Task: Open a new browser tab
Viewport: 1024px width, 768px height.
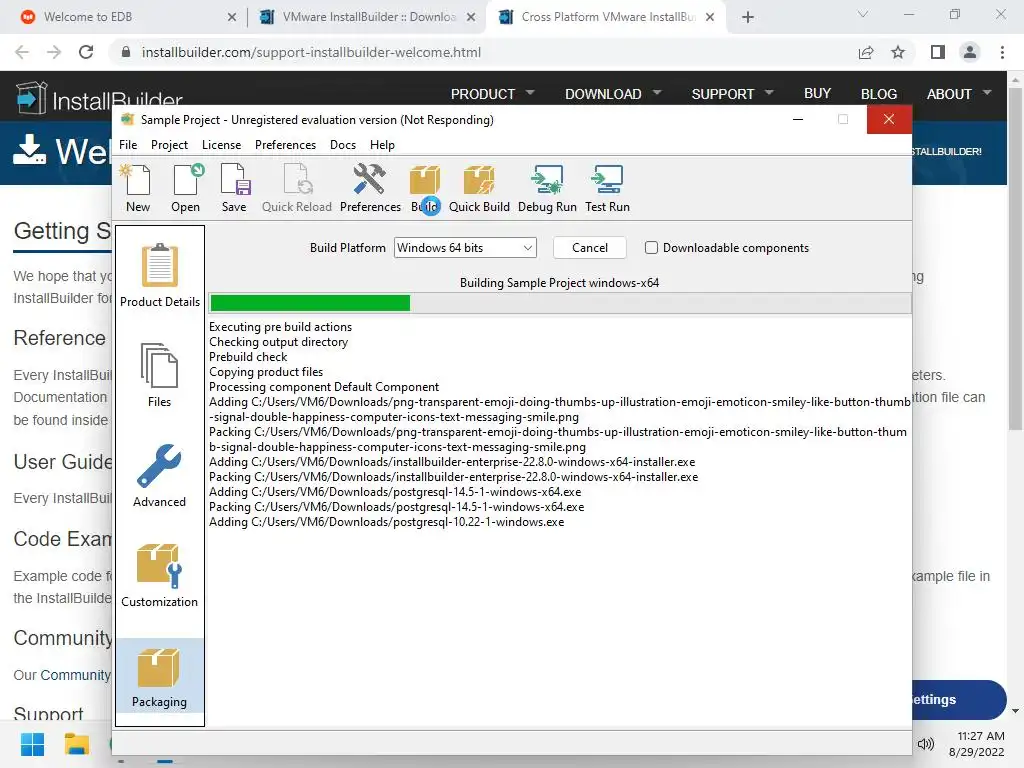Action: coord(748,17)
